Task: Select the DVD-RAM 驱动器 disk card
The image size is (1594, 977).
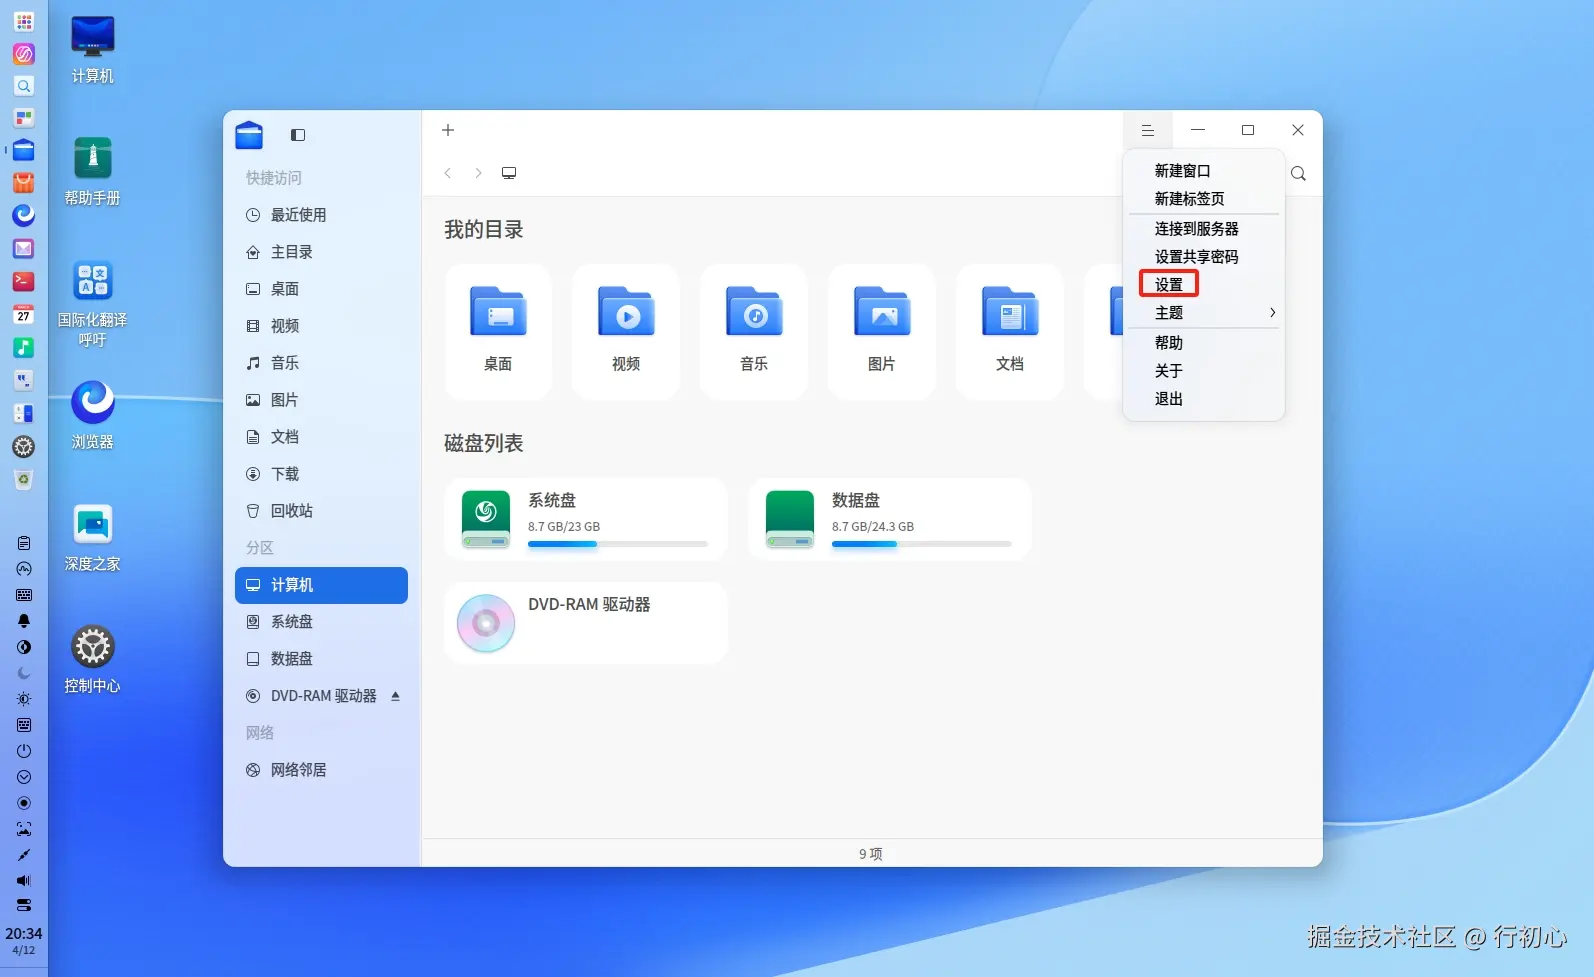Action: (586, 623)
